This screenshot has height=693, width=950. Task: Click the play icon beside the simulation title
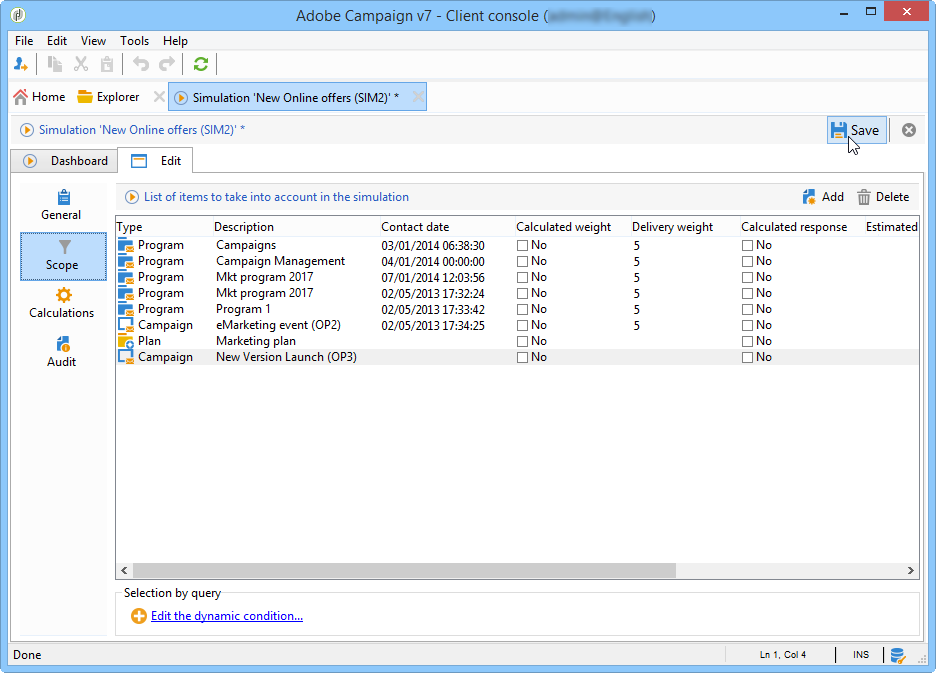27,130
